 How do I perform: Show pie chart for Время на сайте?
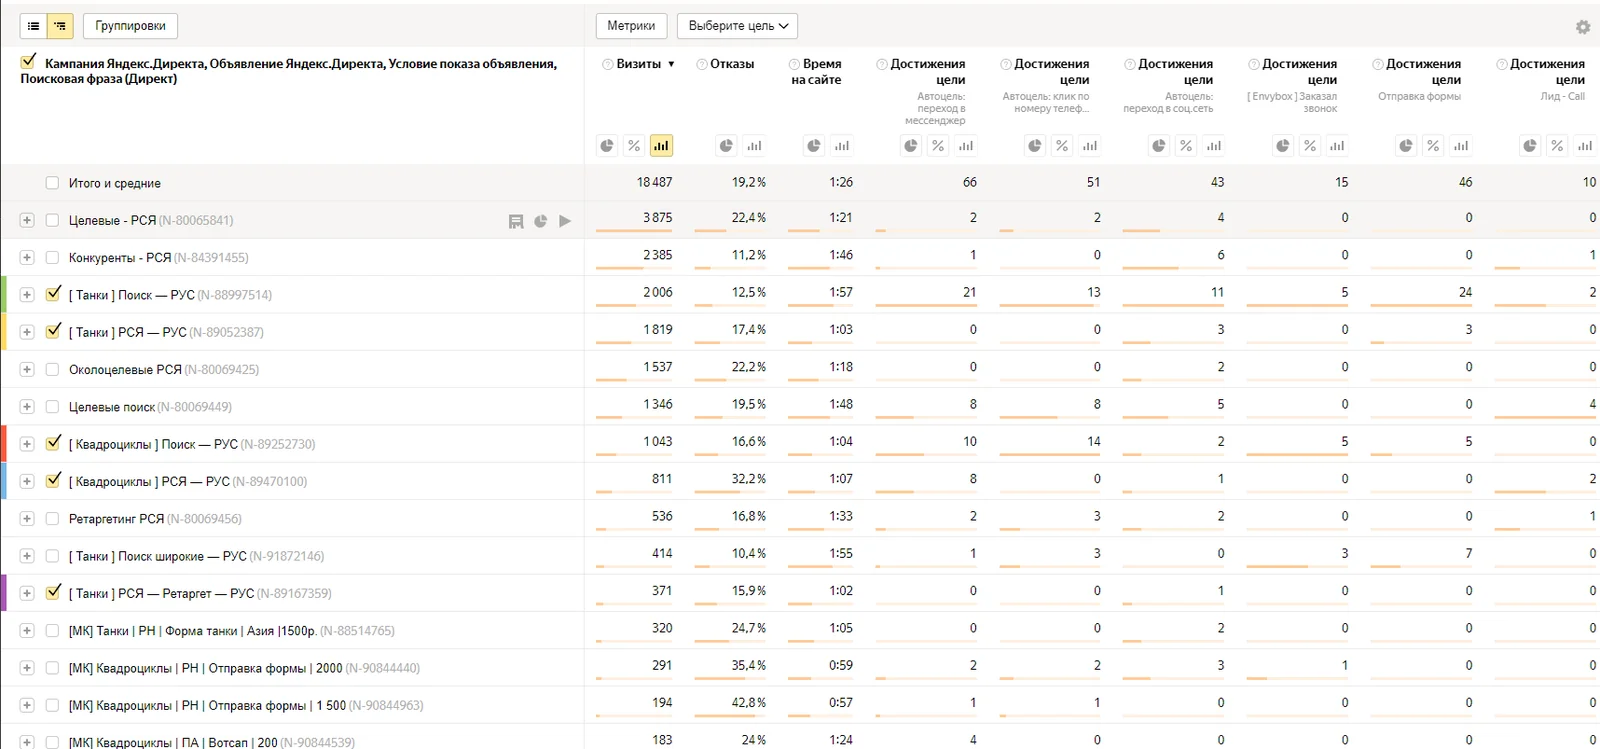tap(814, 146)
